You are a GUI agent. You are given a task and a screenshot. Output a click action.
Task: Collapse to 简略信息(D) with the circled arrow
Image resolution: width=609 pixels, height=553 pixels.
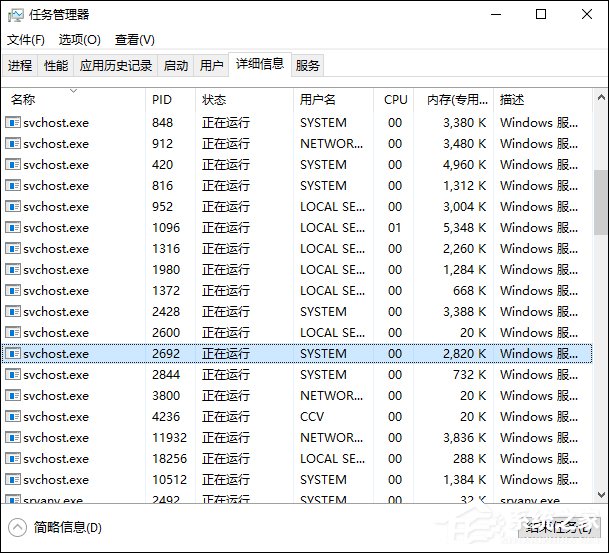pos(17,527)
